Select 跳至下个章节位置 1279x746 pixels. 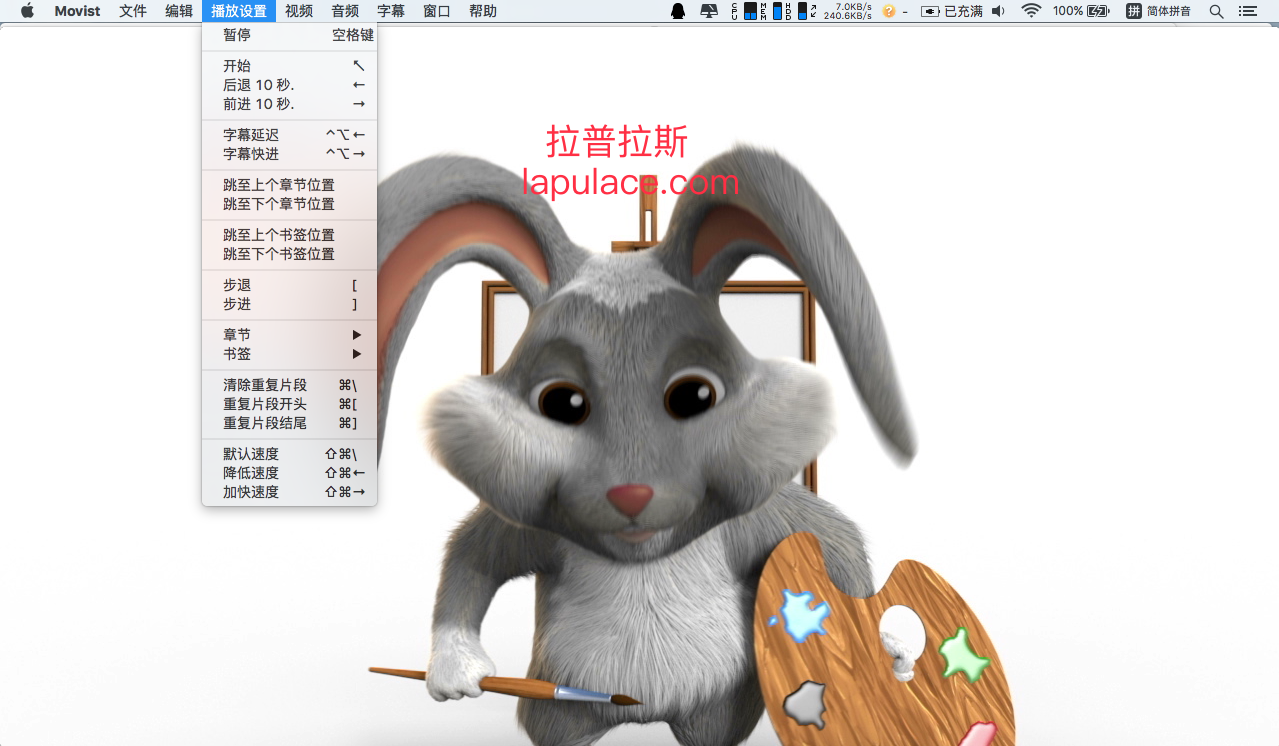point(290,204)
